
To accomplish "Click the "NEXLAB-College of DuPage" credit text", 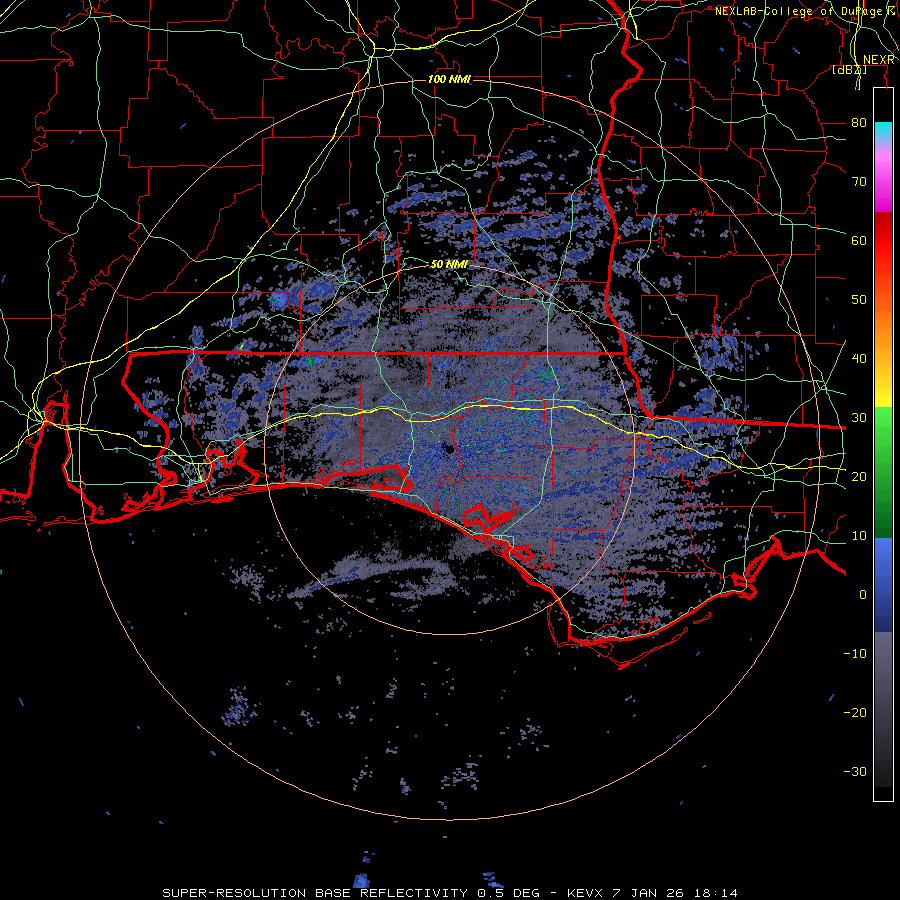I will 800,11.
